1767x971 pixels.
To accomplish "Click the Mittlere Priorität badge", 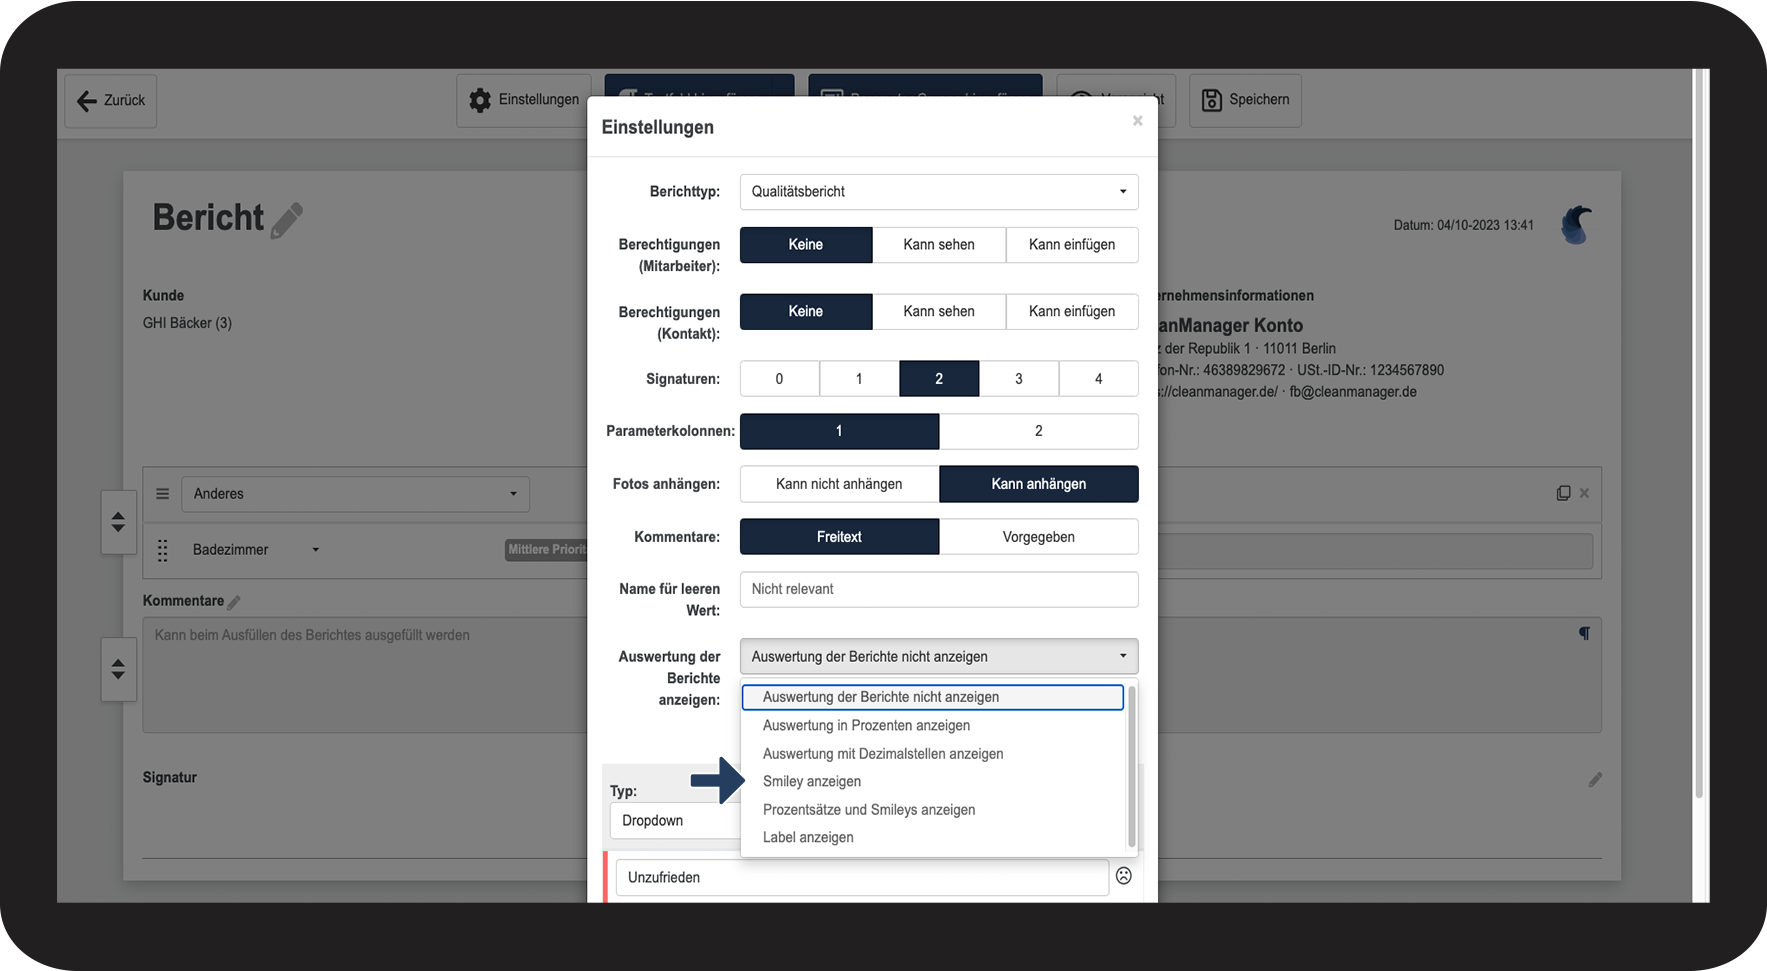I will coord(546,550).
